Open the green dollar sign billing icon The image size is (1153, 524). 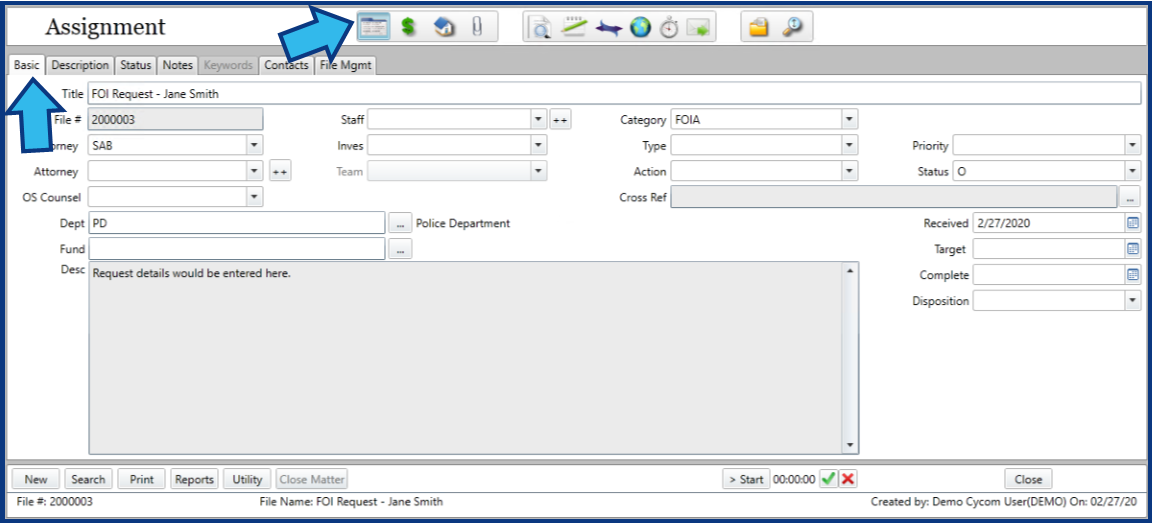409,27
